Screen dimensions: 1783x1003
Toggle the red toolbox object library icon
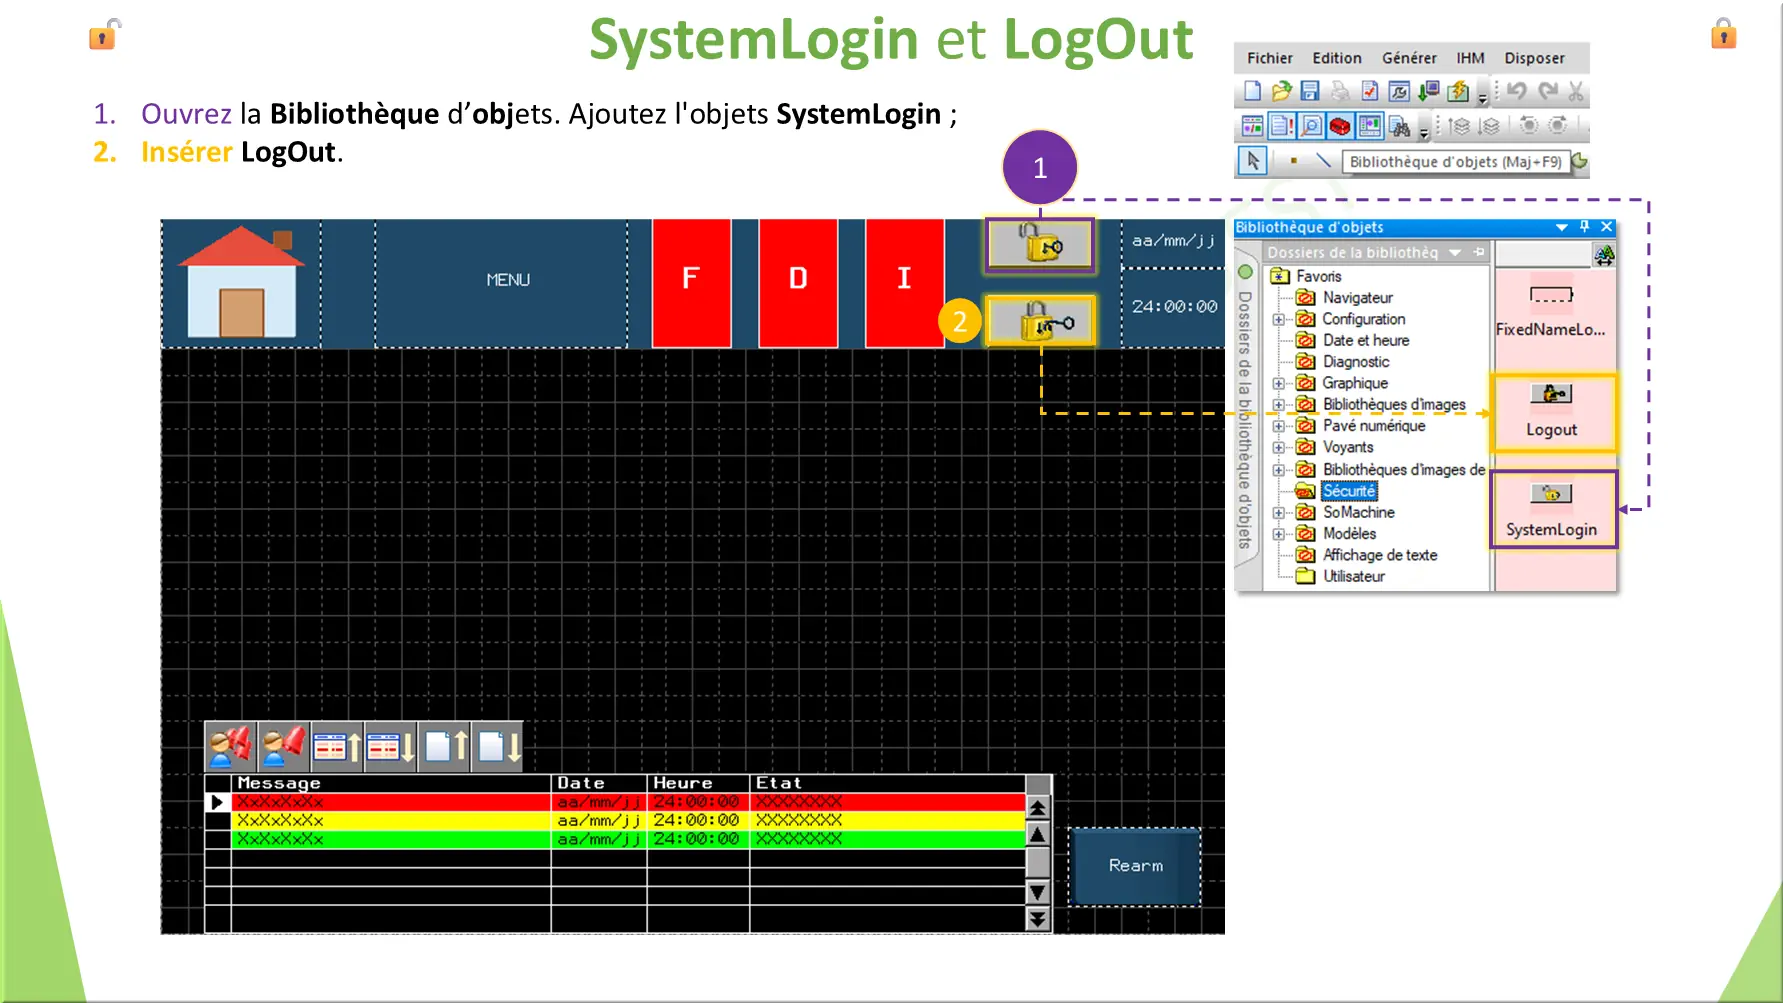click(x=1340, y=126)
